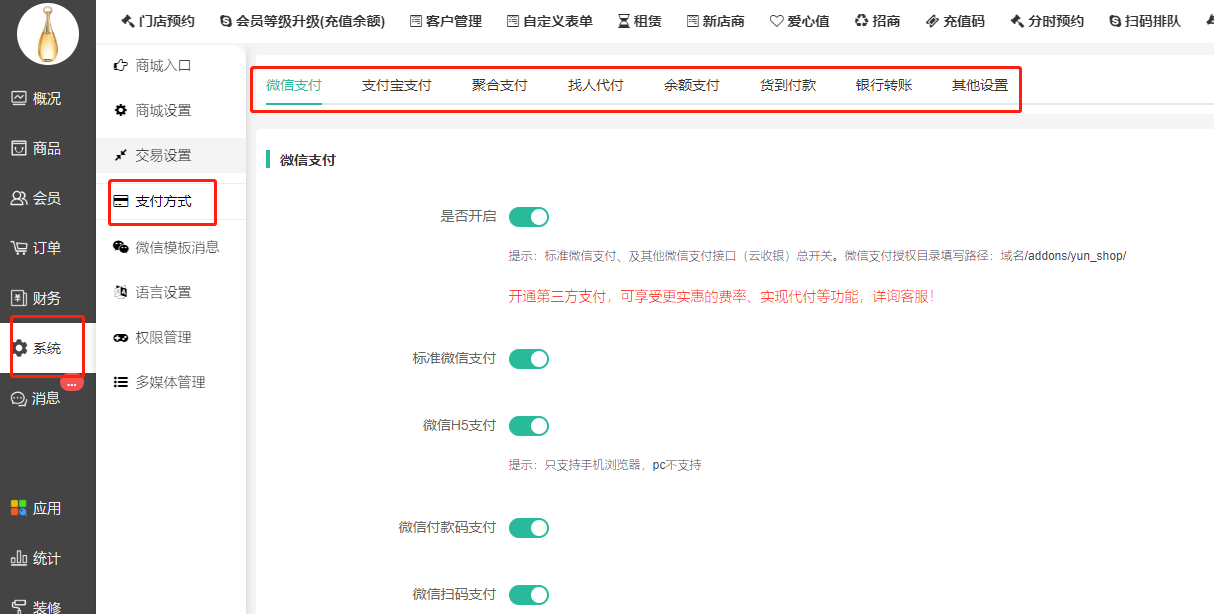Toggle the 微信付款码支付 switch
The height and width of the screenshot is (614, 1214).
[x=529, y=528]
